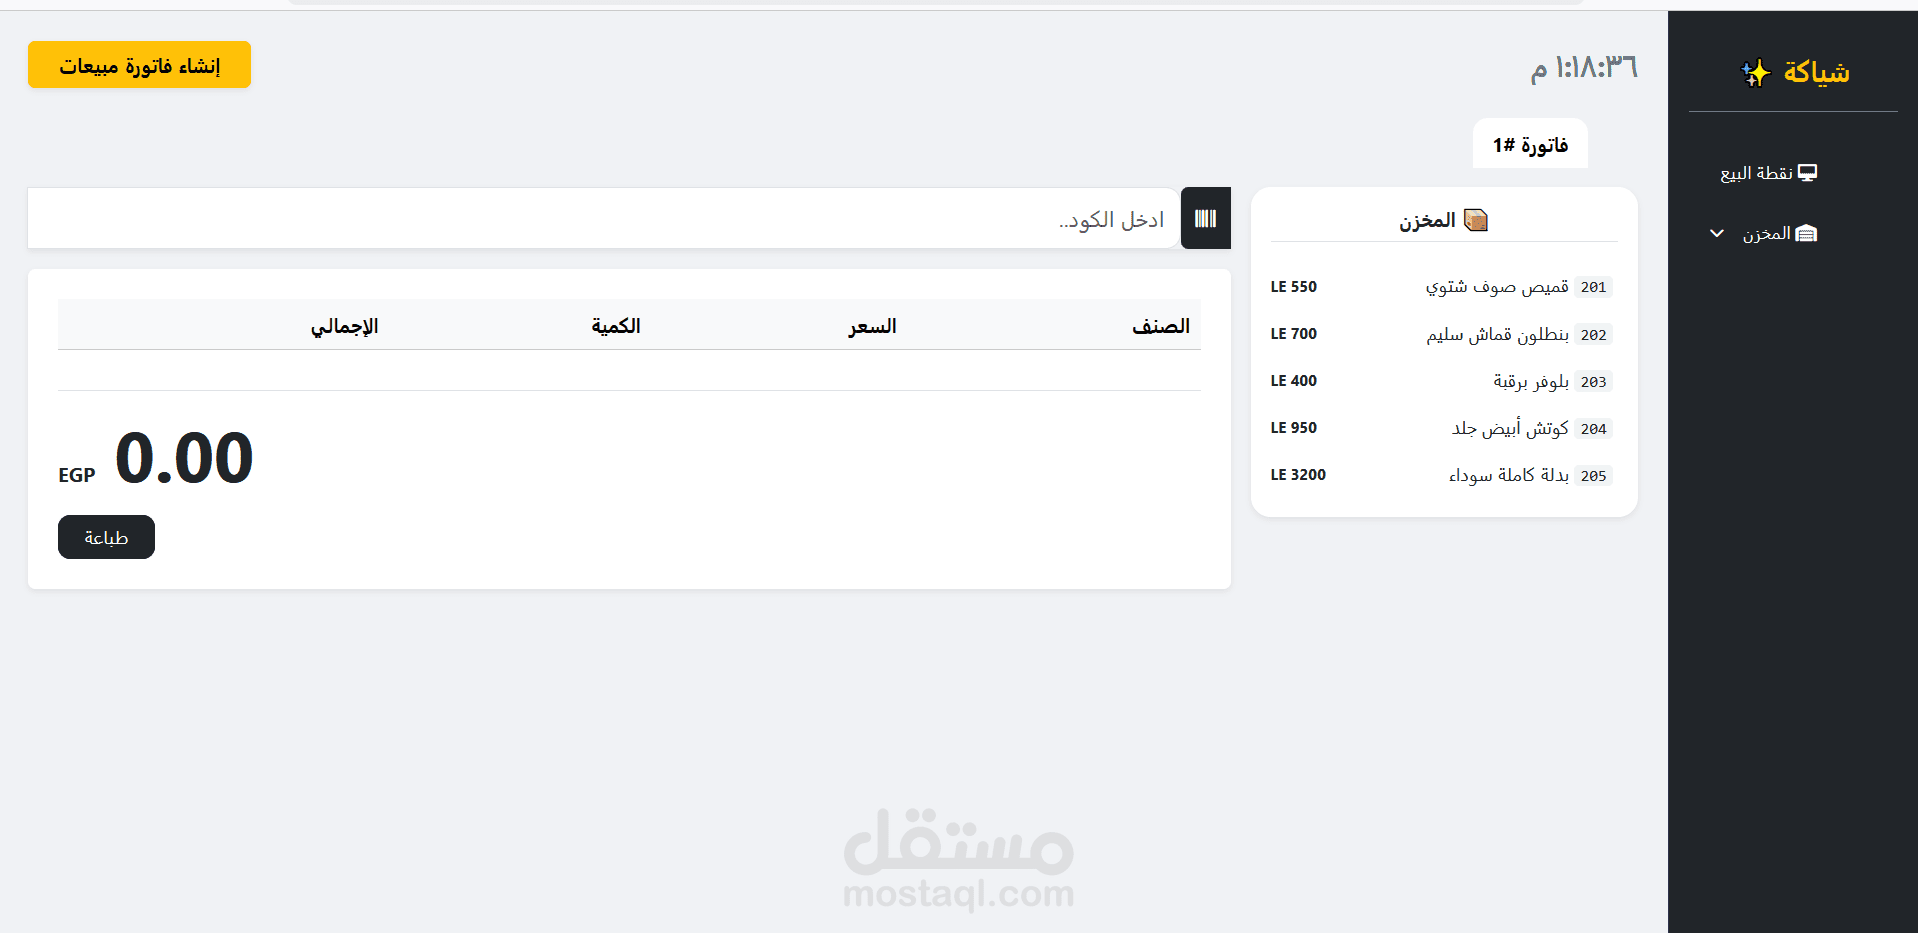Click the LE 550 price
Viewport: 1918px width, 933px height.
coord(1294,287)
